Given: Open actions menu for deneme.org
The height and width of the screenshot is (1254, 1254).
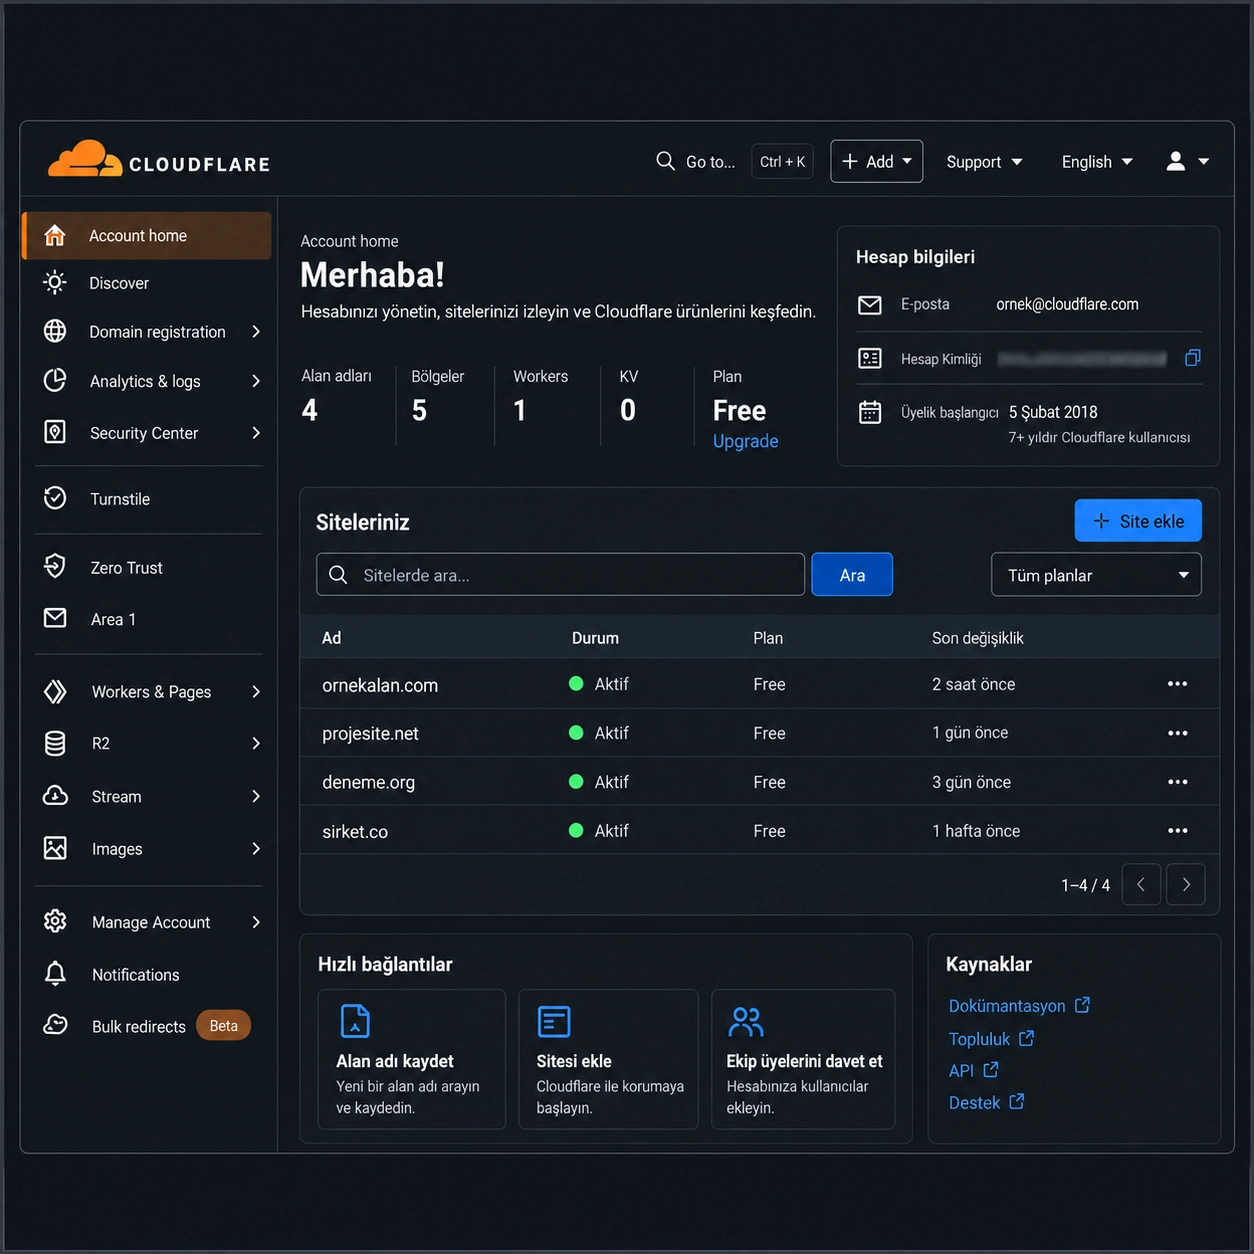Looking at the screenshot, I should (1177, 782).
